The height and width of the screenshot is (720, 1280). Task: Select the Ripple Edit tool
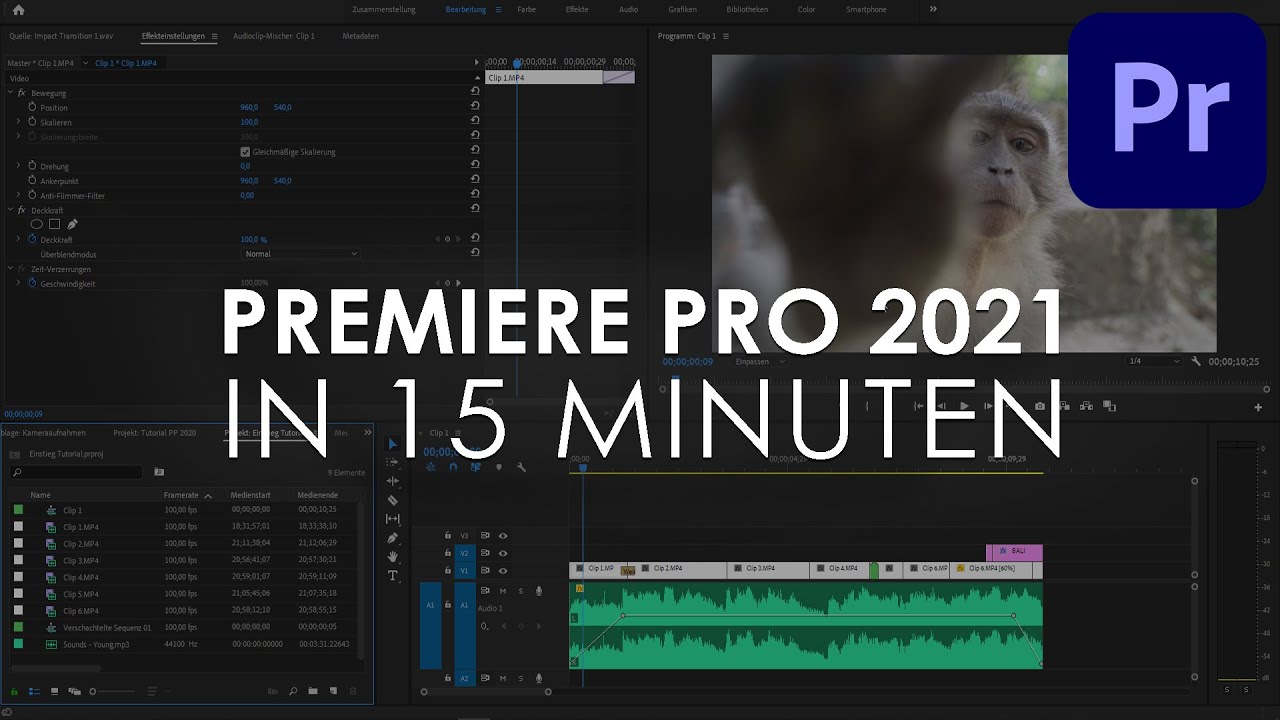point(392,481)
